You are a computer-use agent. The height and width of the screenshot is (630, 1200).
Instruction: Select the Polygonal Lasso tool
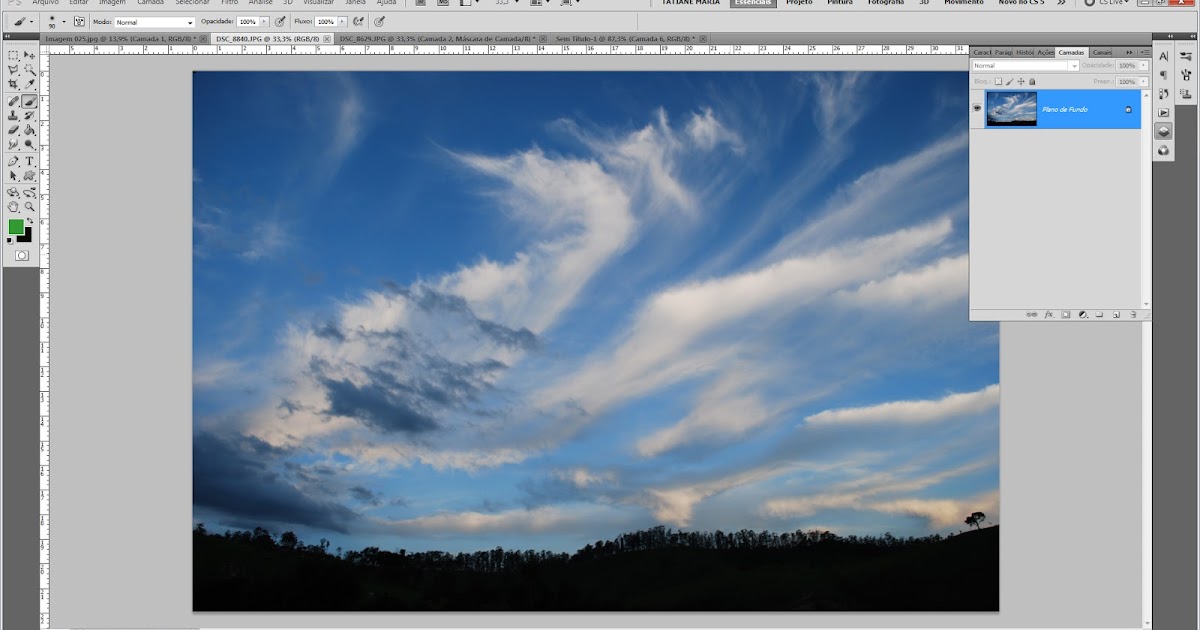point(14,71)
